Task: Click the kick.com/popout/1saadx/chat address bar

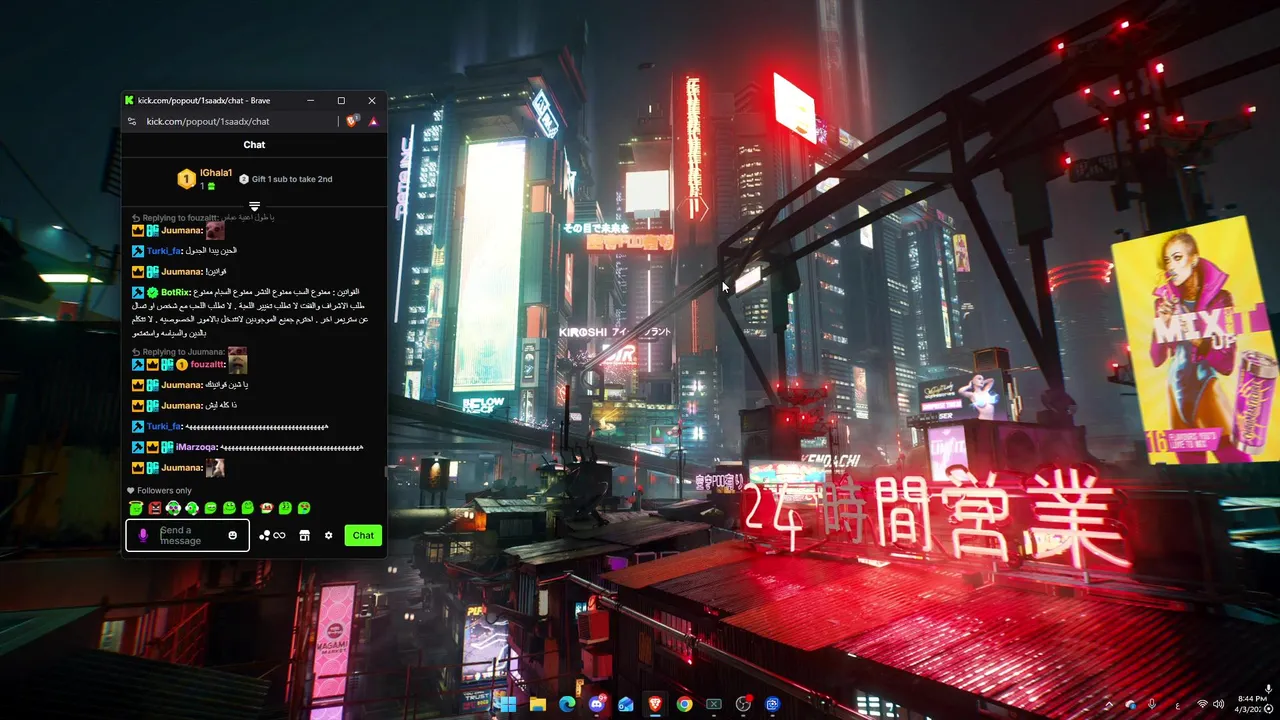Action: [x=208, y=121]
